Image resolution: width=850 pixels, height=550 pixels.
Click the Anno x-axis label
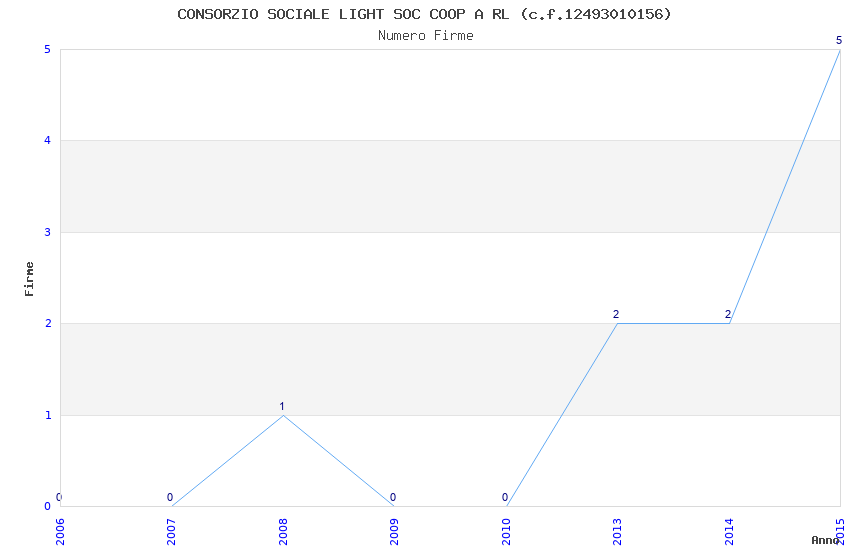(x=825, y=540)
